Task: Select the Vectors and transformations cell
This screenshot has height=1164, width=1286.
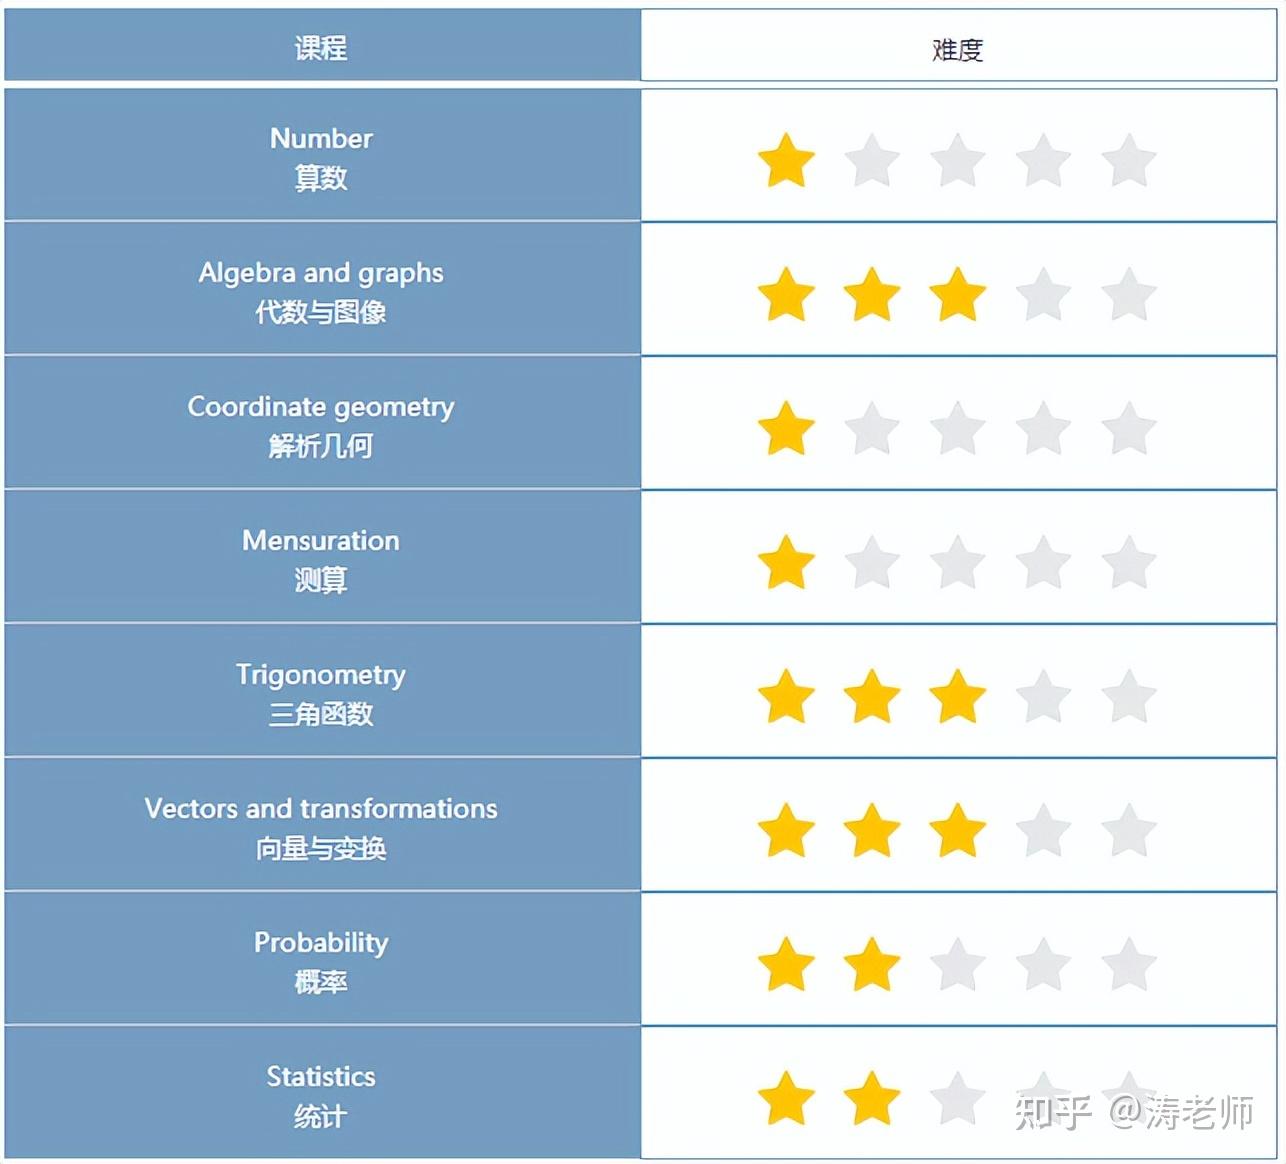Action: click(322, 825)
